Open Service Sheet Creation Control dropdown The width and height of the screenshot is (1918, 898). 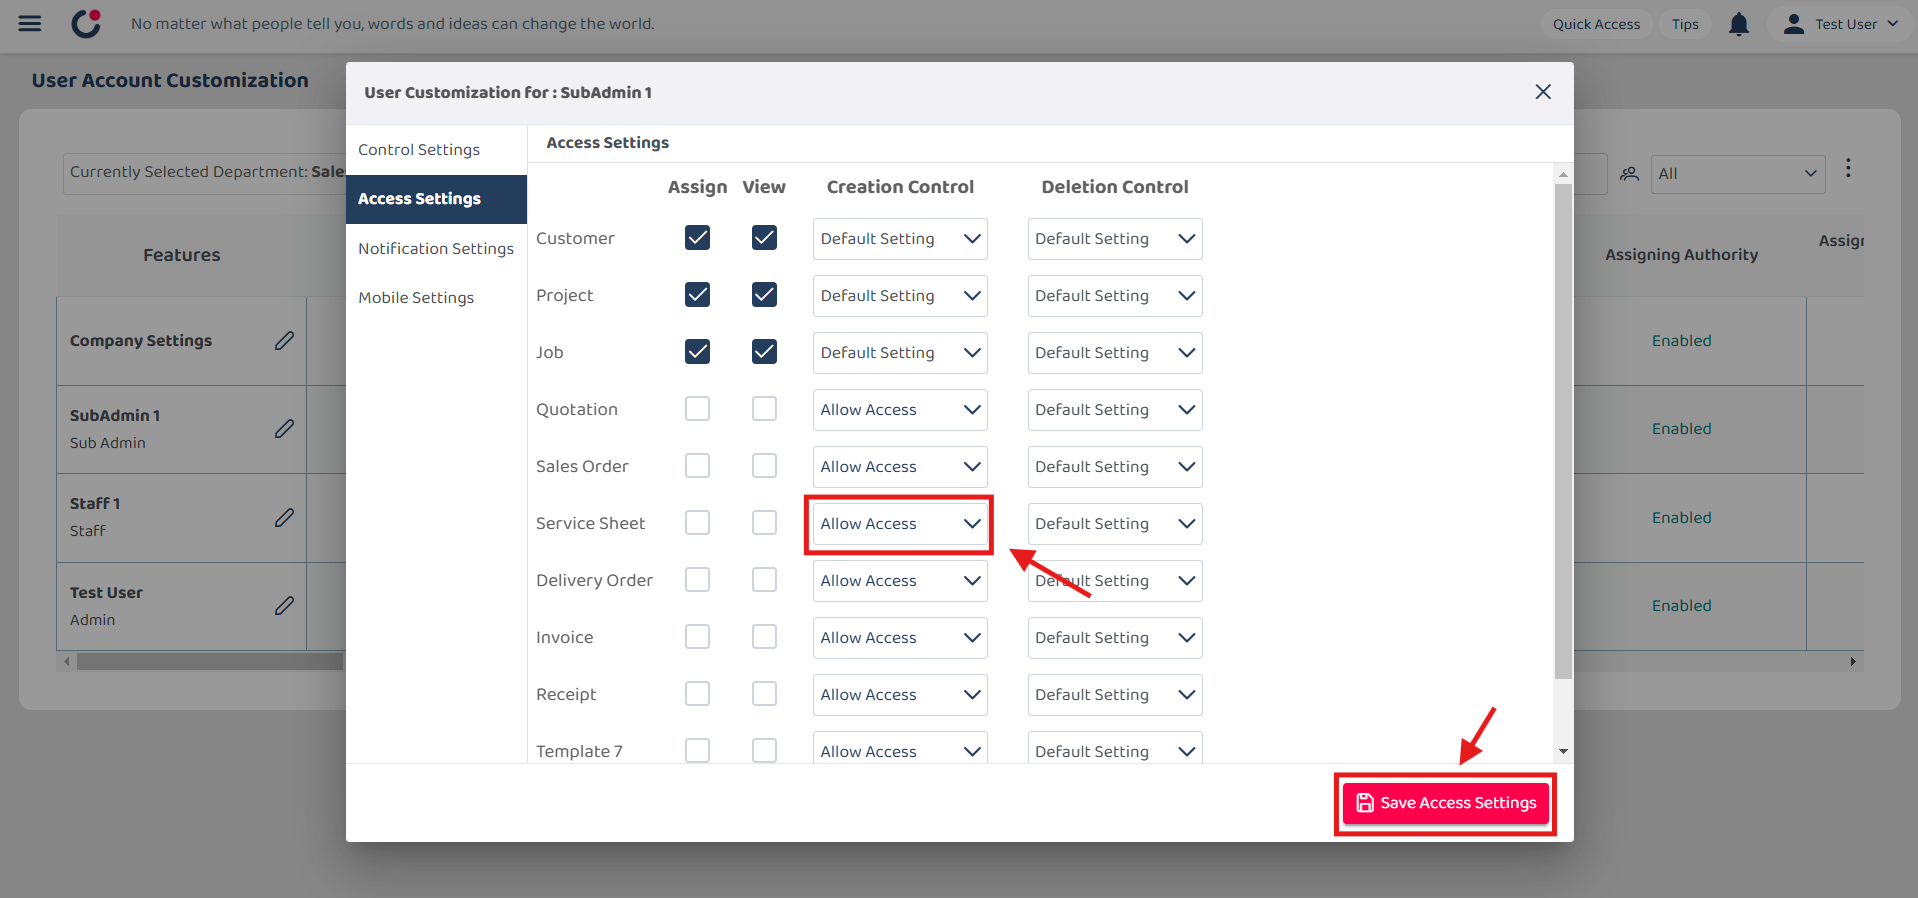pos(900,524)
